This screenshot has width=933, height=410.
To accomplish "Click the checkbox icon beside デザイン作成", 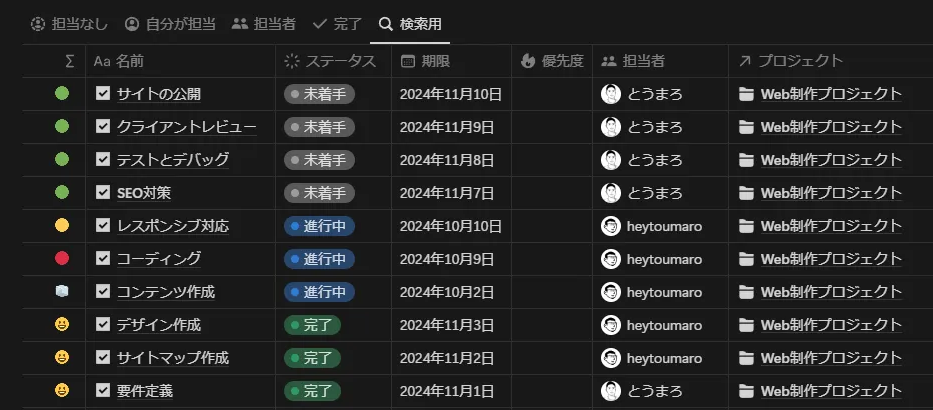I will [103, 324].
